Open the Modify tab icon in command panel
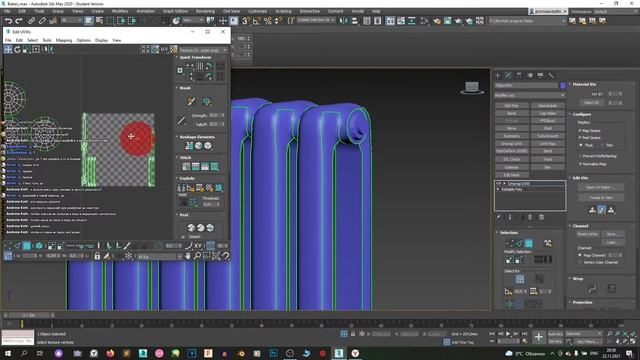Viewport: 640px width, 360px height. click(x=508, y=76)
